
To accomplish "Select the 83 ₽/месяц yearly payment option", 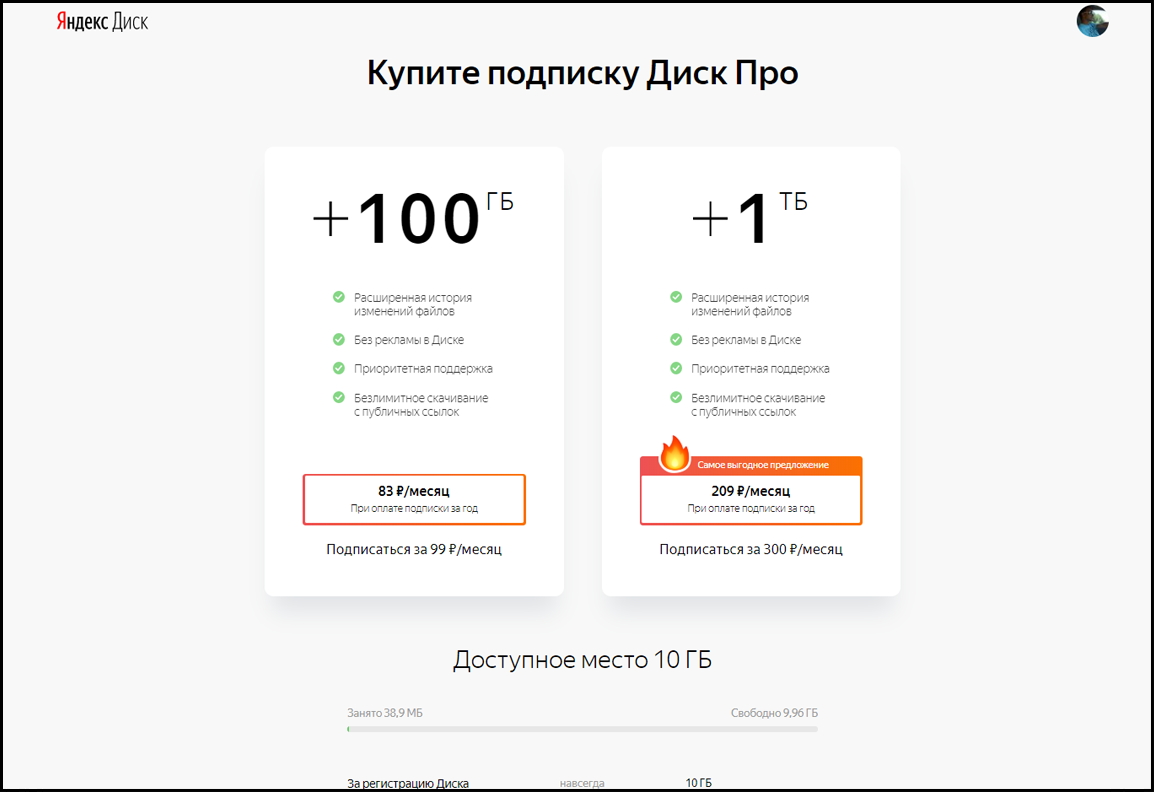I will tap(414, 498).
